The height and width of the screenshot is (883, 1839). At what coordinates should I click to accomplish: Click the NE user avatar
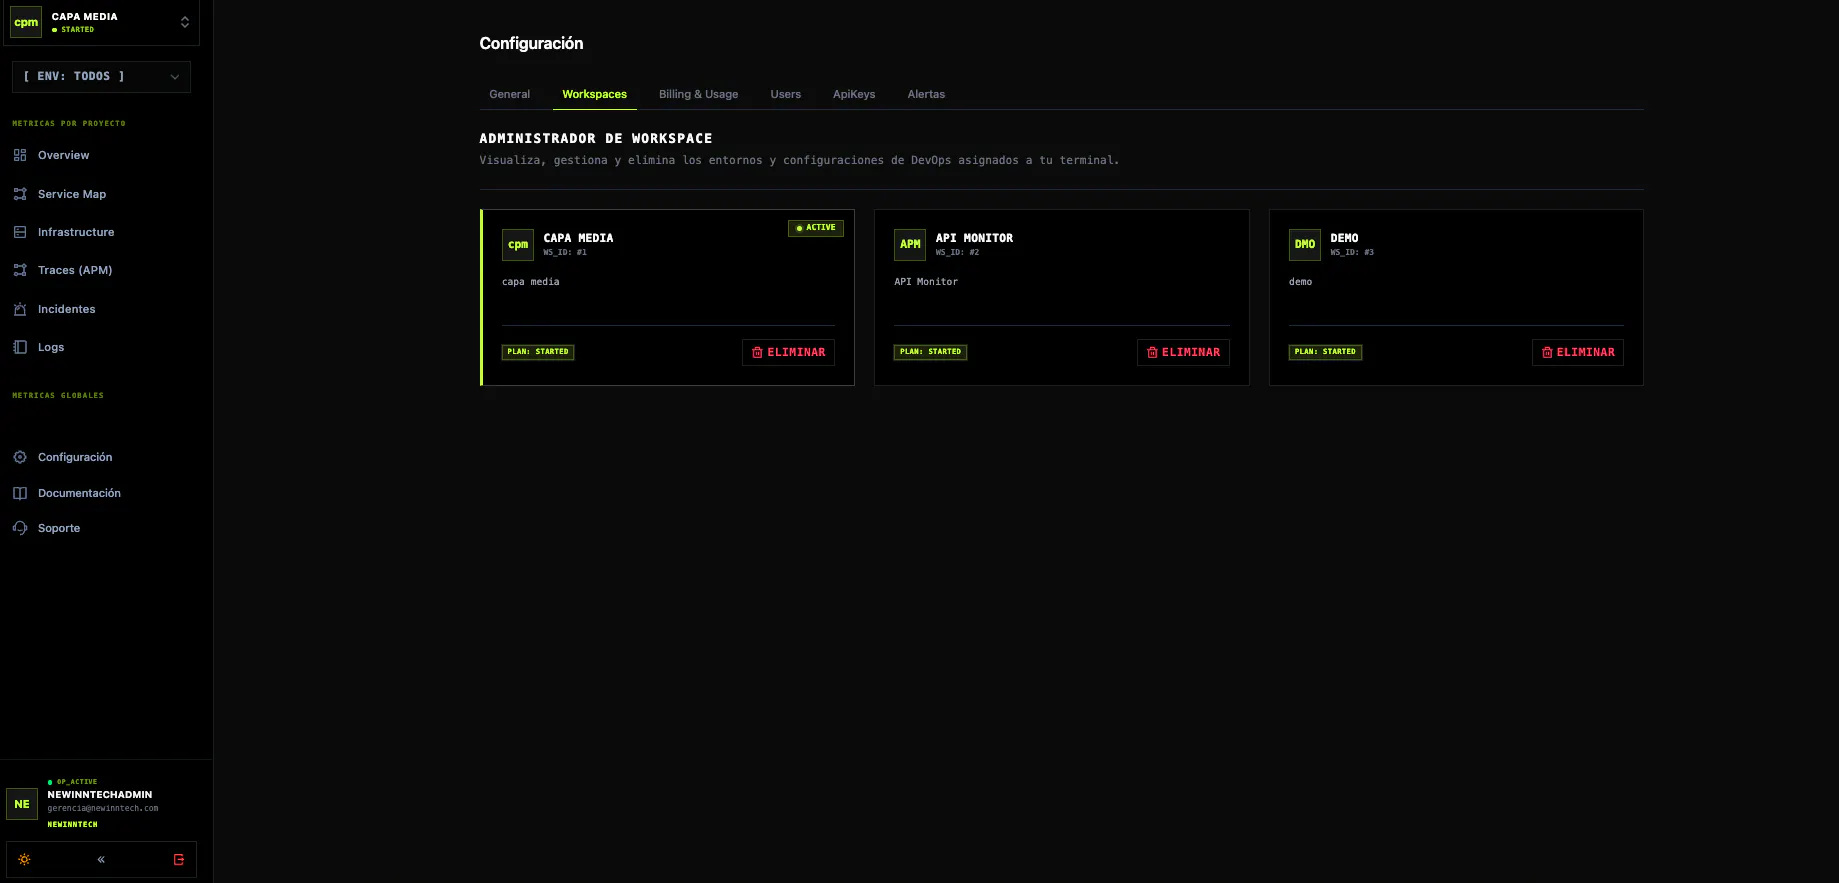22,804
